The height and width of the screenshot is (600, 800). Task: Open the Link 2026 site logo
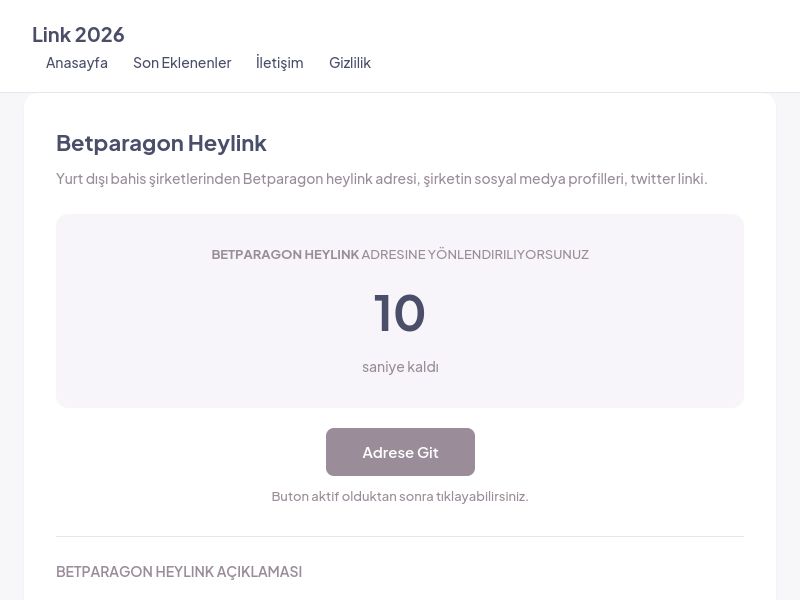[78, 35]
